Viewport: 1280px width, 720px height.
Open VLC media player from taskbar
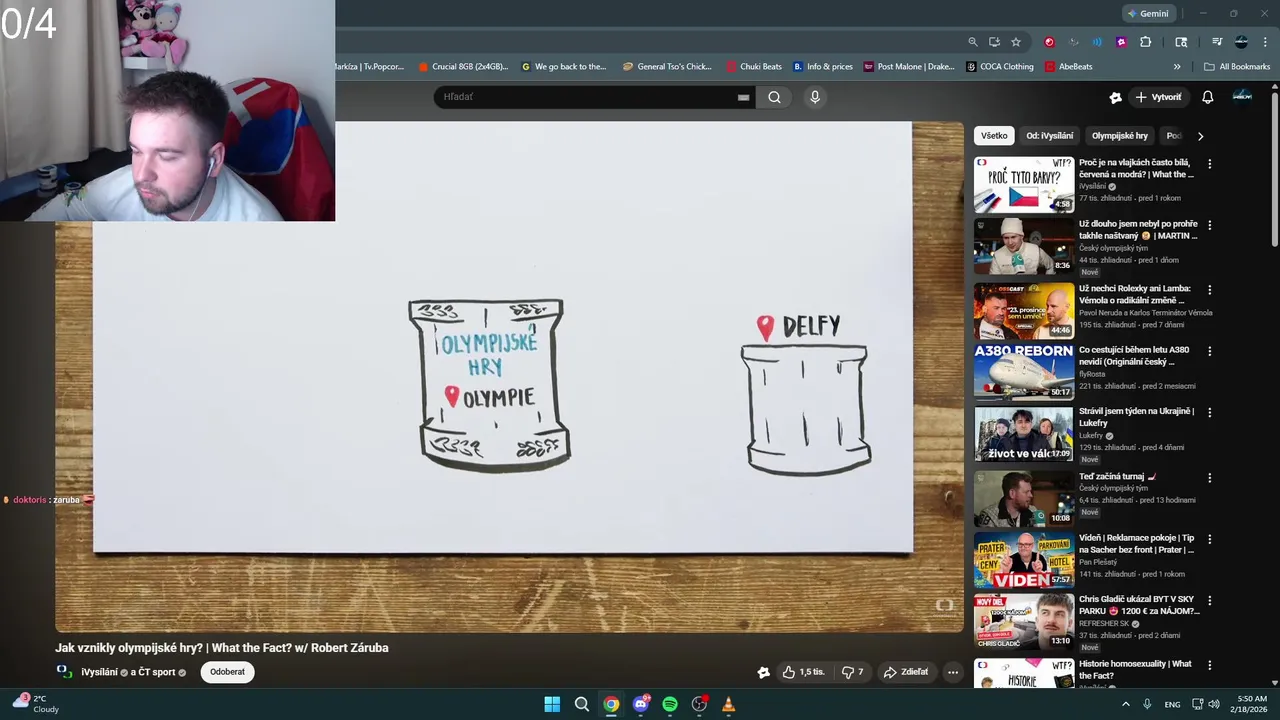[x=728, y=704]
